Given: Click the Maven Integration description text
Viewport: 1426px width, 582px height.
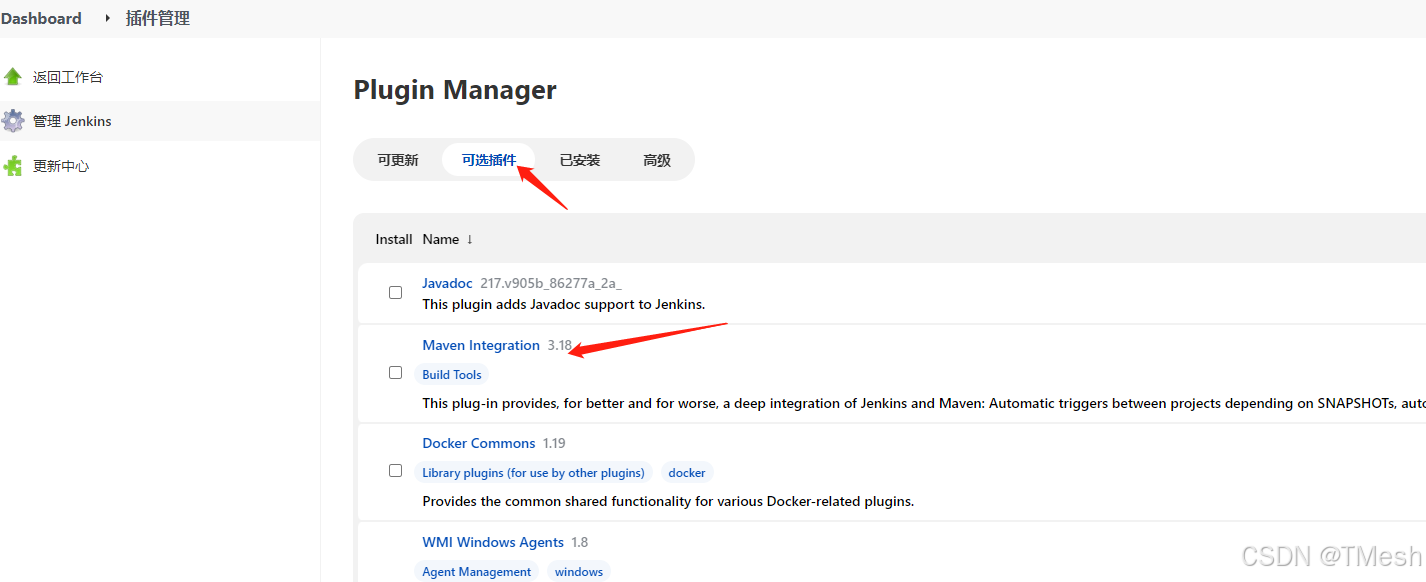Looking at the screenshot, I should pos(924,403).
